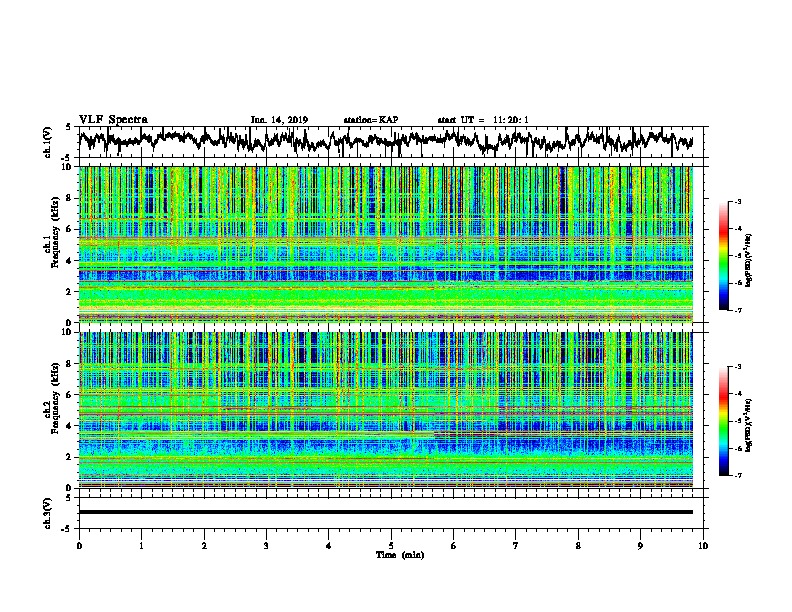This screenshot has width=792, height=612.
Task: Click the "ch.1(V)" axis label
Action: point(48,142)
